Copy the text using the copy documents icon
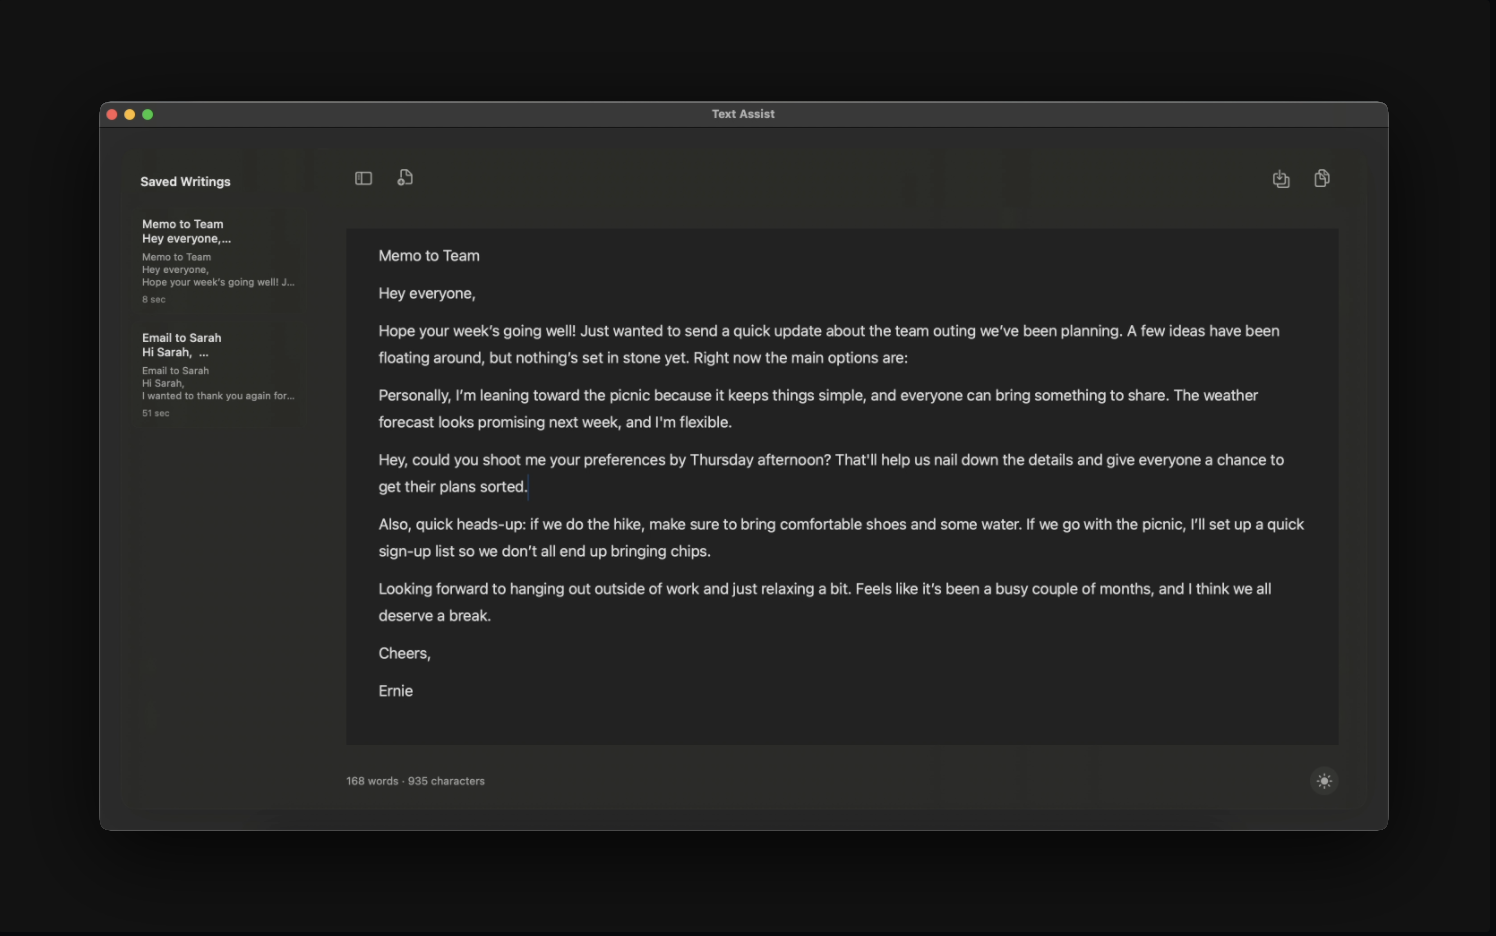The image size is (1496, 936). (1322, 179)
